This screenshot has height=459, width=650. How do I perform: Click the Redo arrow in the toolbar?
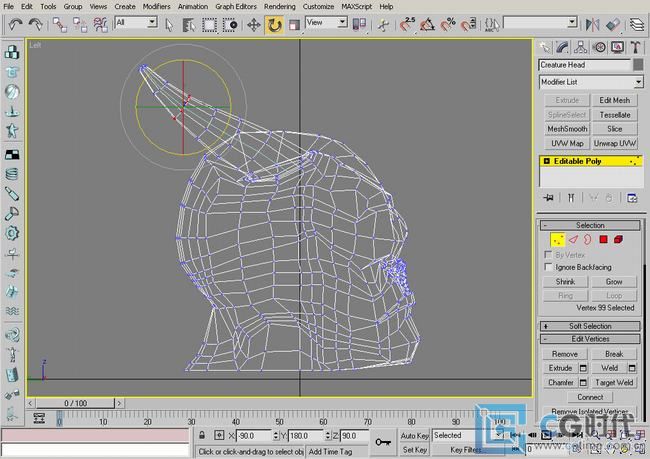point(36,24)
